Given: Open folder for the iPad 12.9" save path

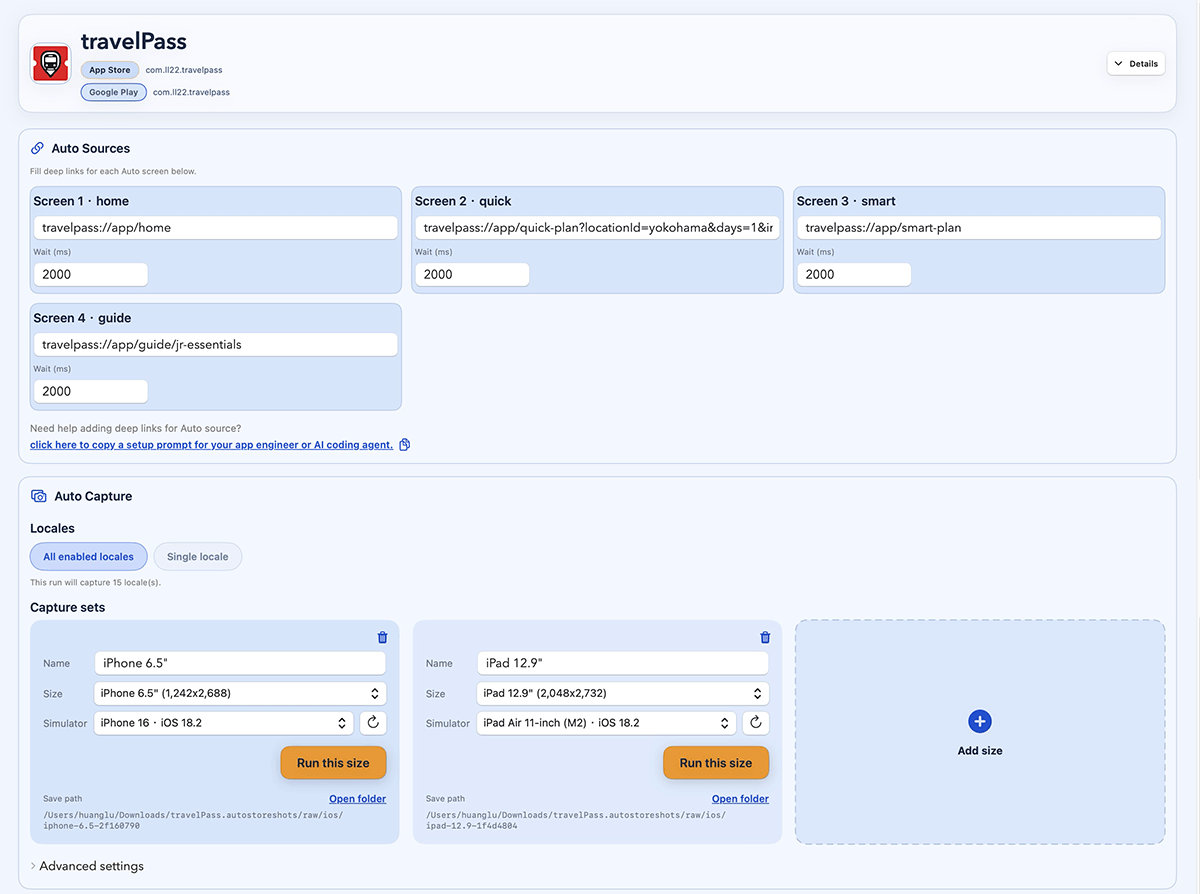Looking at the screenshot, I should pyautogui.click(x=740, y=799).
